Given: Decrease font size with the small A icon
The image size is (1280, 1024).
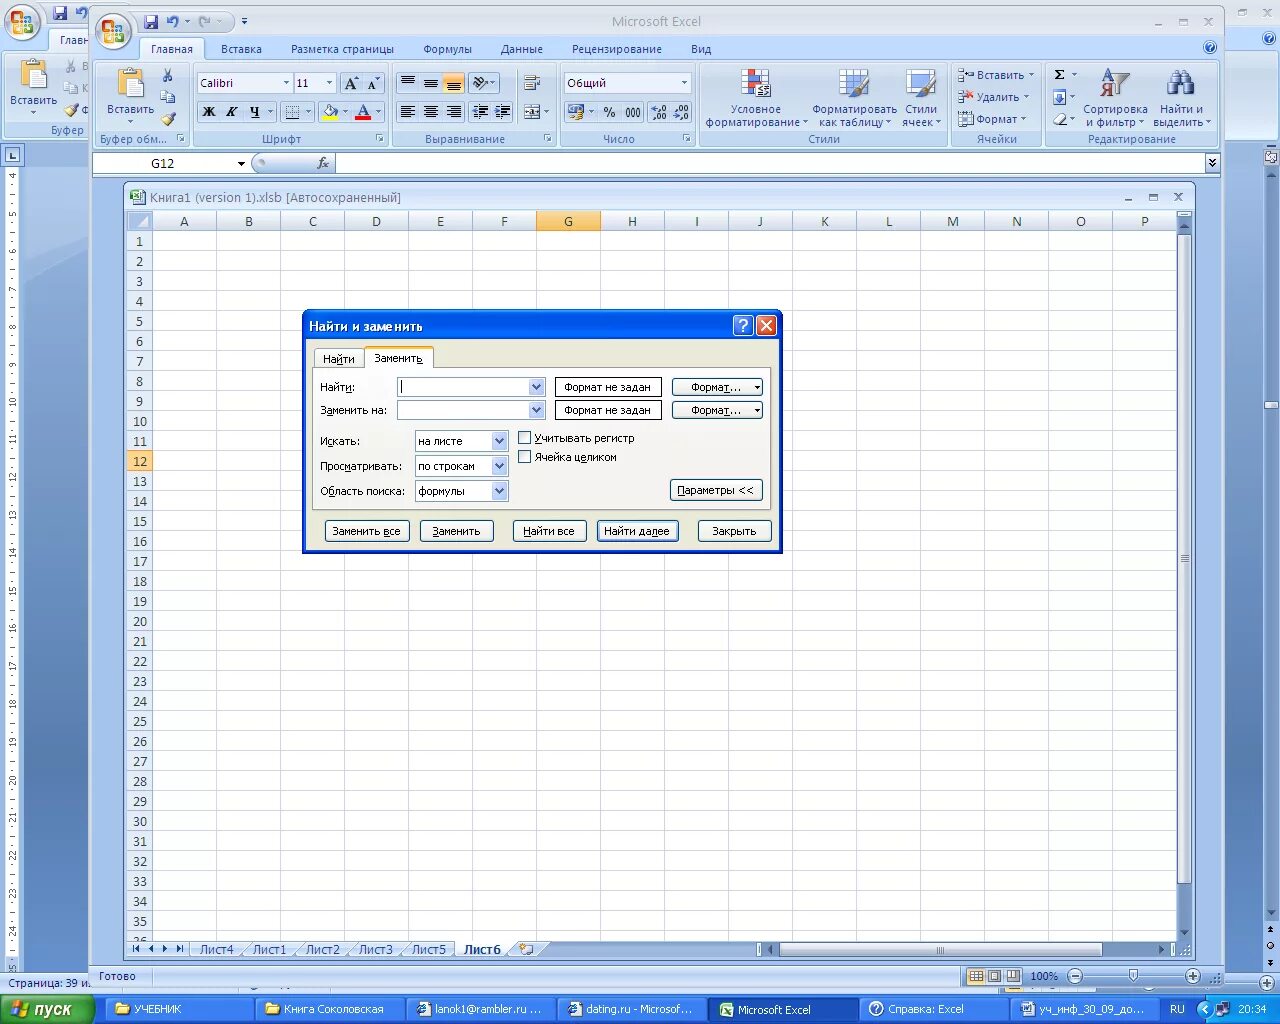Looking at the screenshot, I should 373,83.
